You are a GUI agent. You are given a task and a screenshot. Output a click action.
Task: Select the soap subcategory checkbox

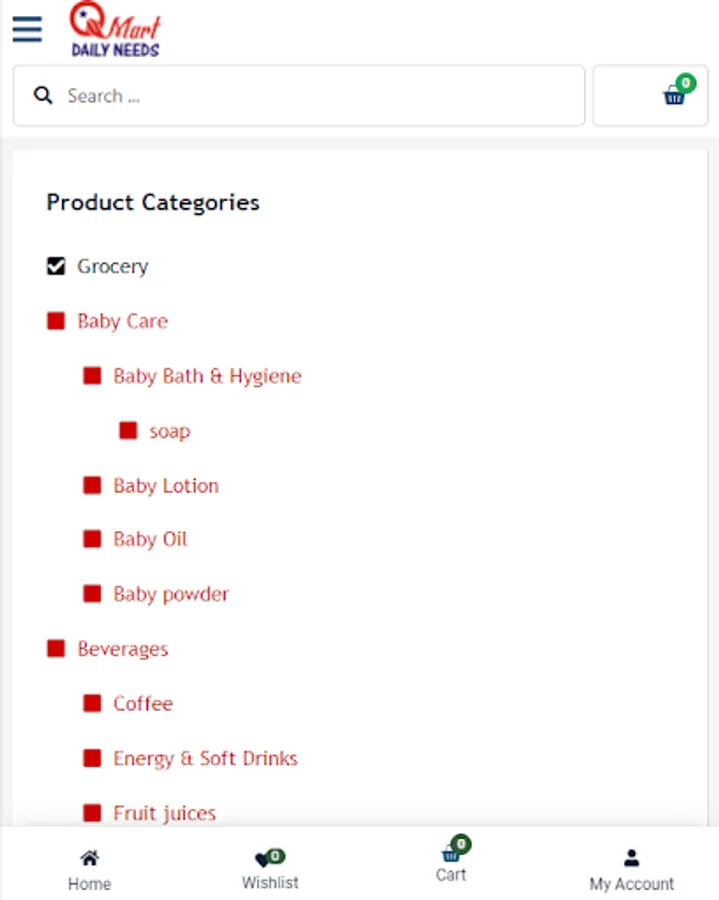pyautogui.click(x=128, y=431)
